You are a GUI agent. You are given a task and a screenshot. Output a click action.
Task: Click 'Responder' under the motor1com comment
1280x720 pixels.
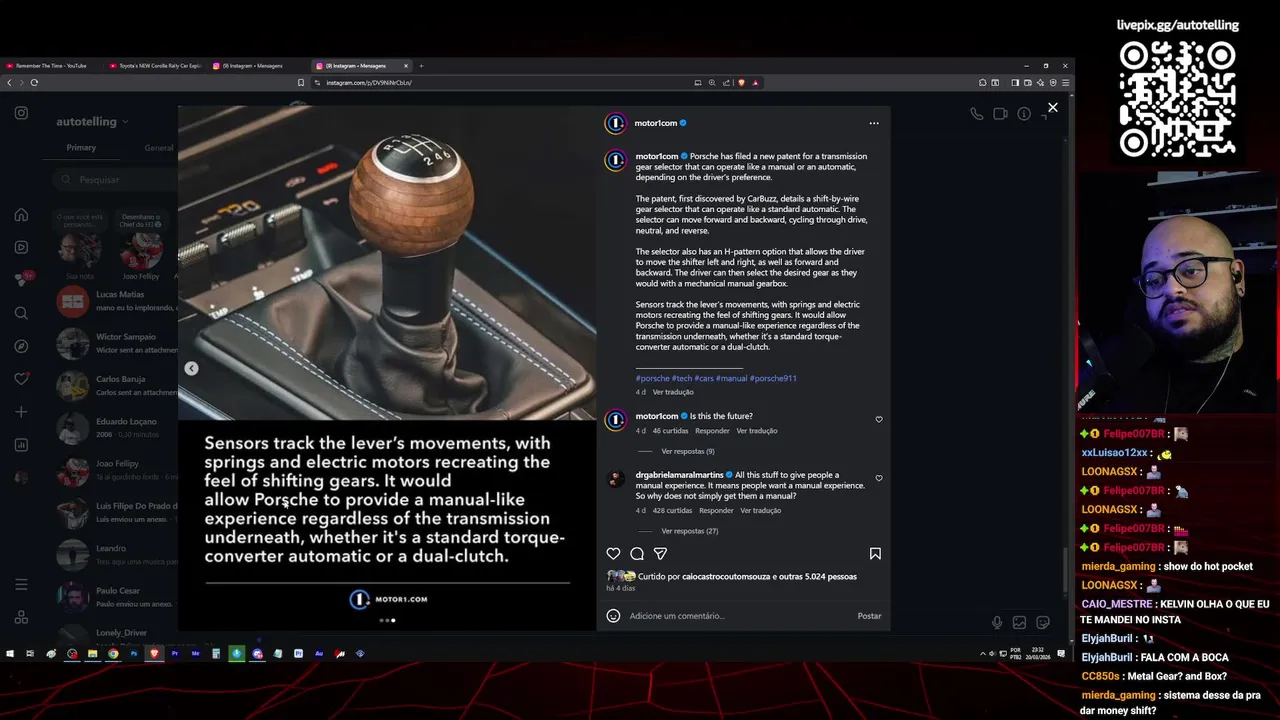click(712, 431)
